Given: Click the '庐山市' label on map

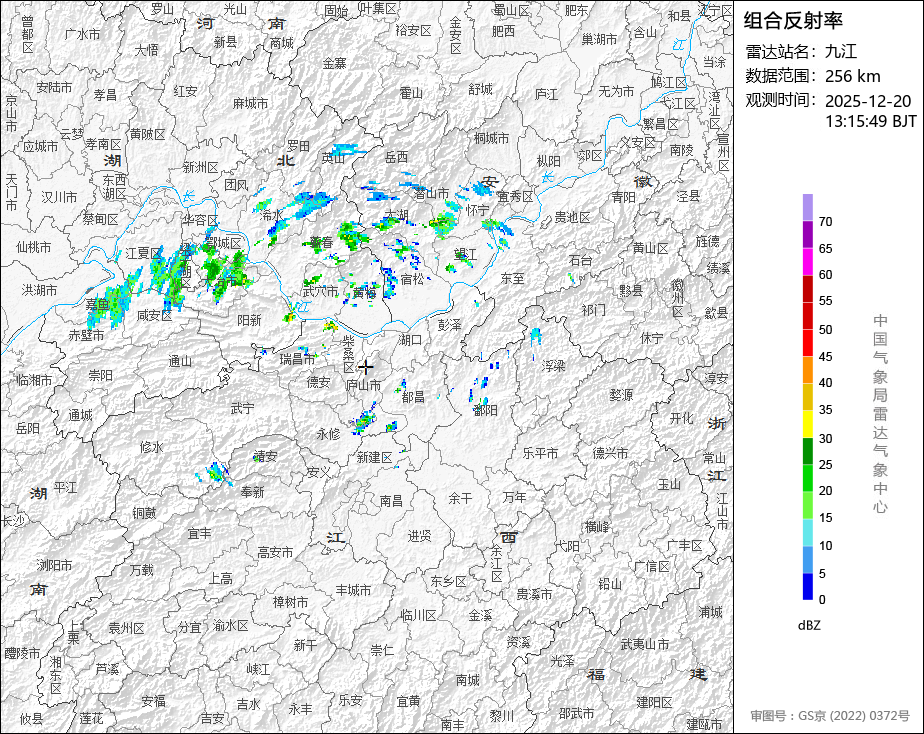Looking at the screenshot, I should tap(364, 385).
